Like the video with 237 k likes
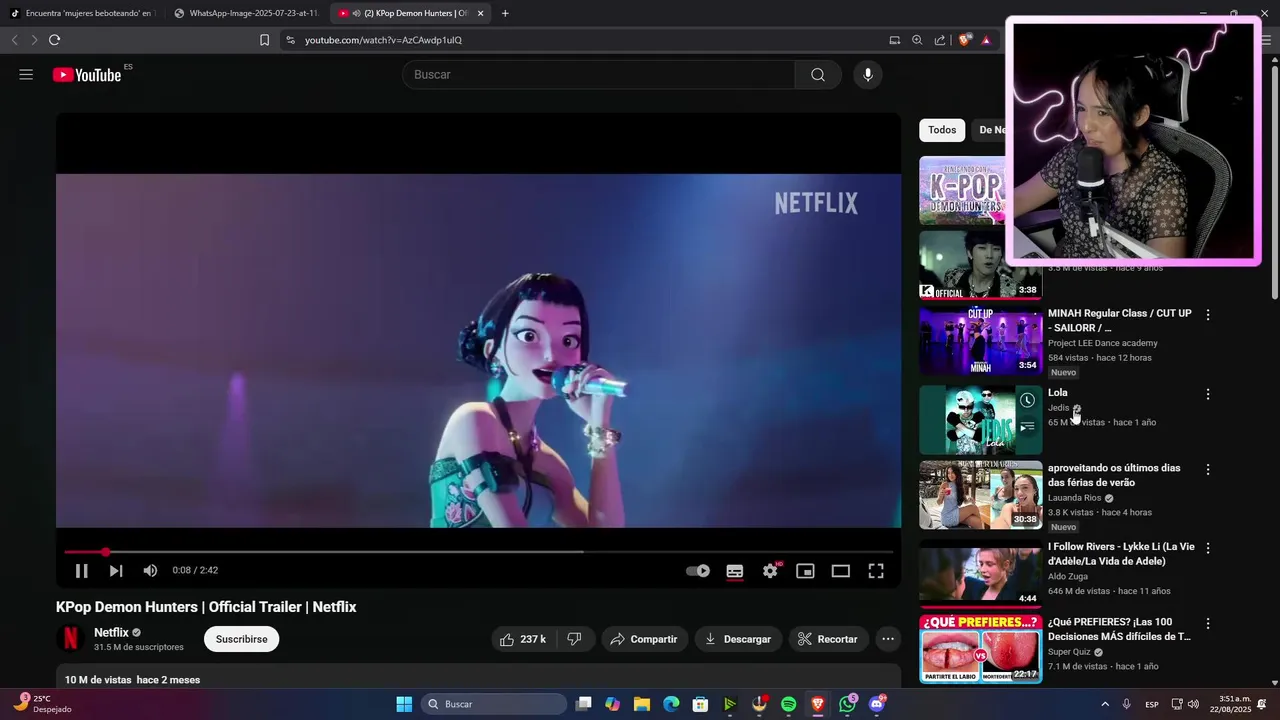This screenshot has height=720, width=1280. pos(523,639)
